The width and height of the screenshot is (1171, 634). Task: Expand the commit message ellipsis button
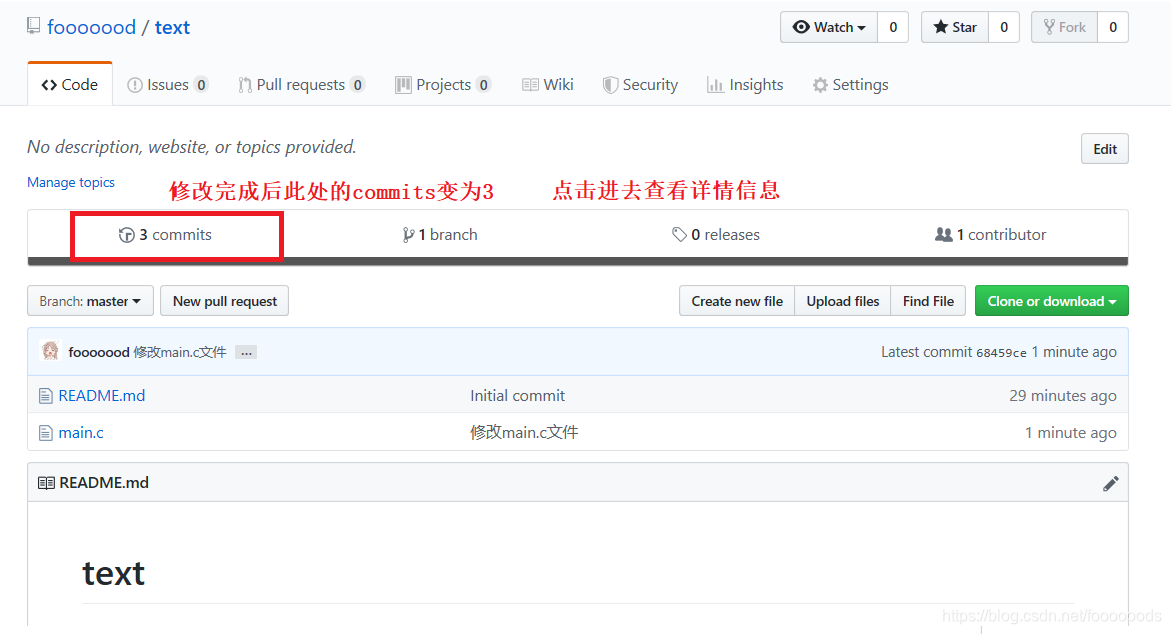[x=246, y=352]
